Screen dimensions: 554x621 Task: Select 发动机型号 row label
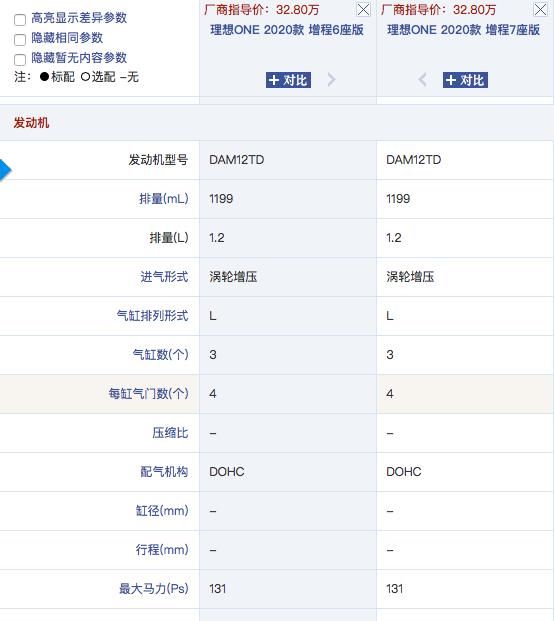click(158, 160)
